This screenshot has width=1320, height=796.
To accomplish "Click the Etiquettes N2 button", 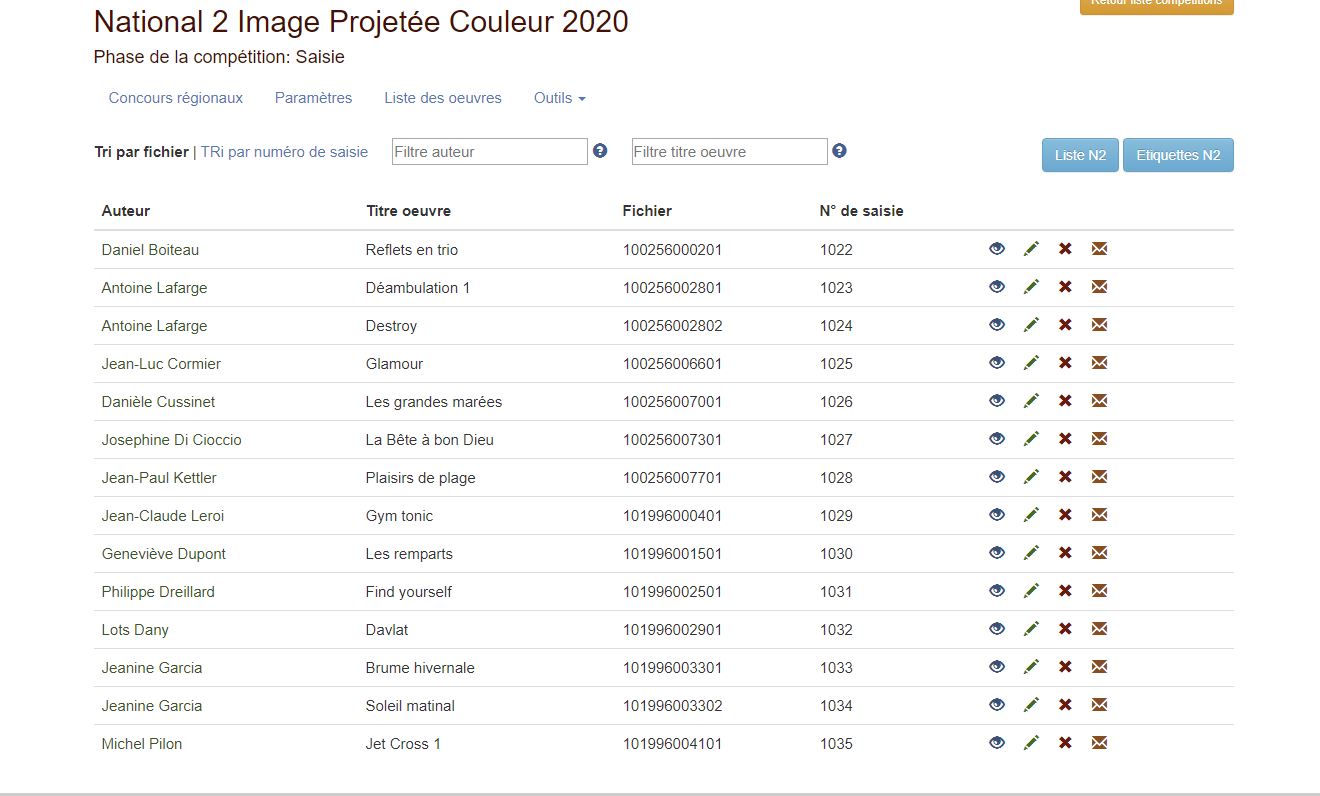I will [1178, 155].
